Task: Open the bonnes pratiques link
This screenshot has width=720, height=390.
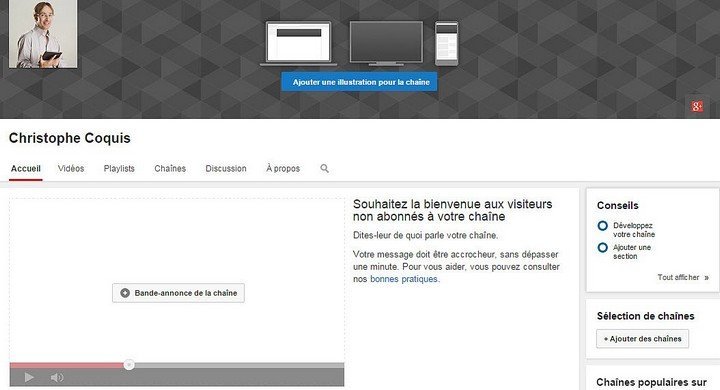Action: pyautogui.click(x=404, y=279)
